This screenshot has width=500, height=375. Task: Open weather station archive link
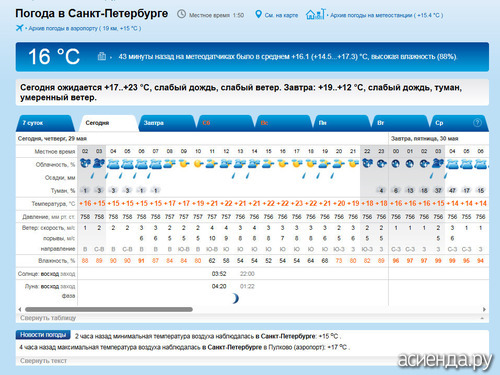(387, 15)
